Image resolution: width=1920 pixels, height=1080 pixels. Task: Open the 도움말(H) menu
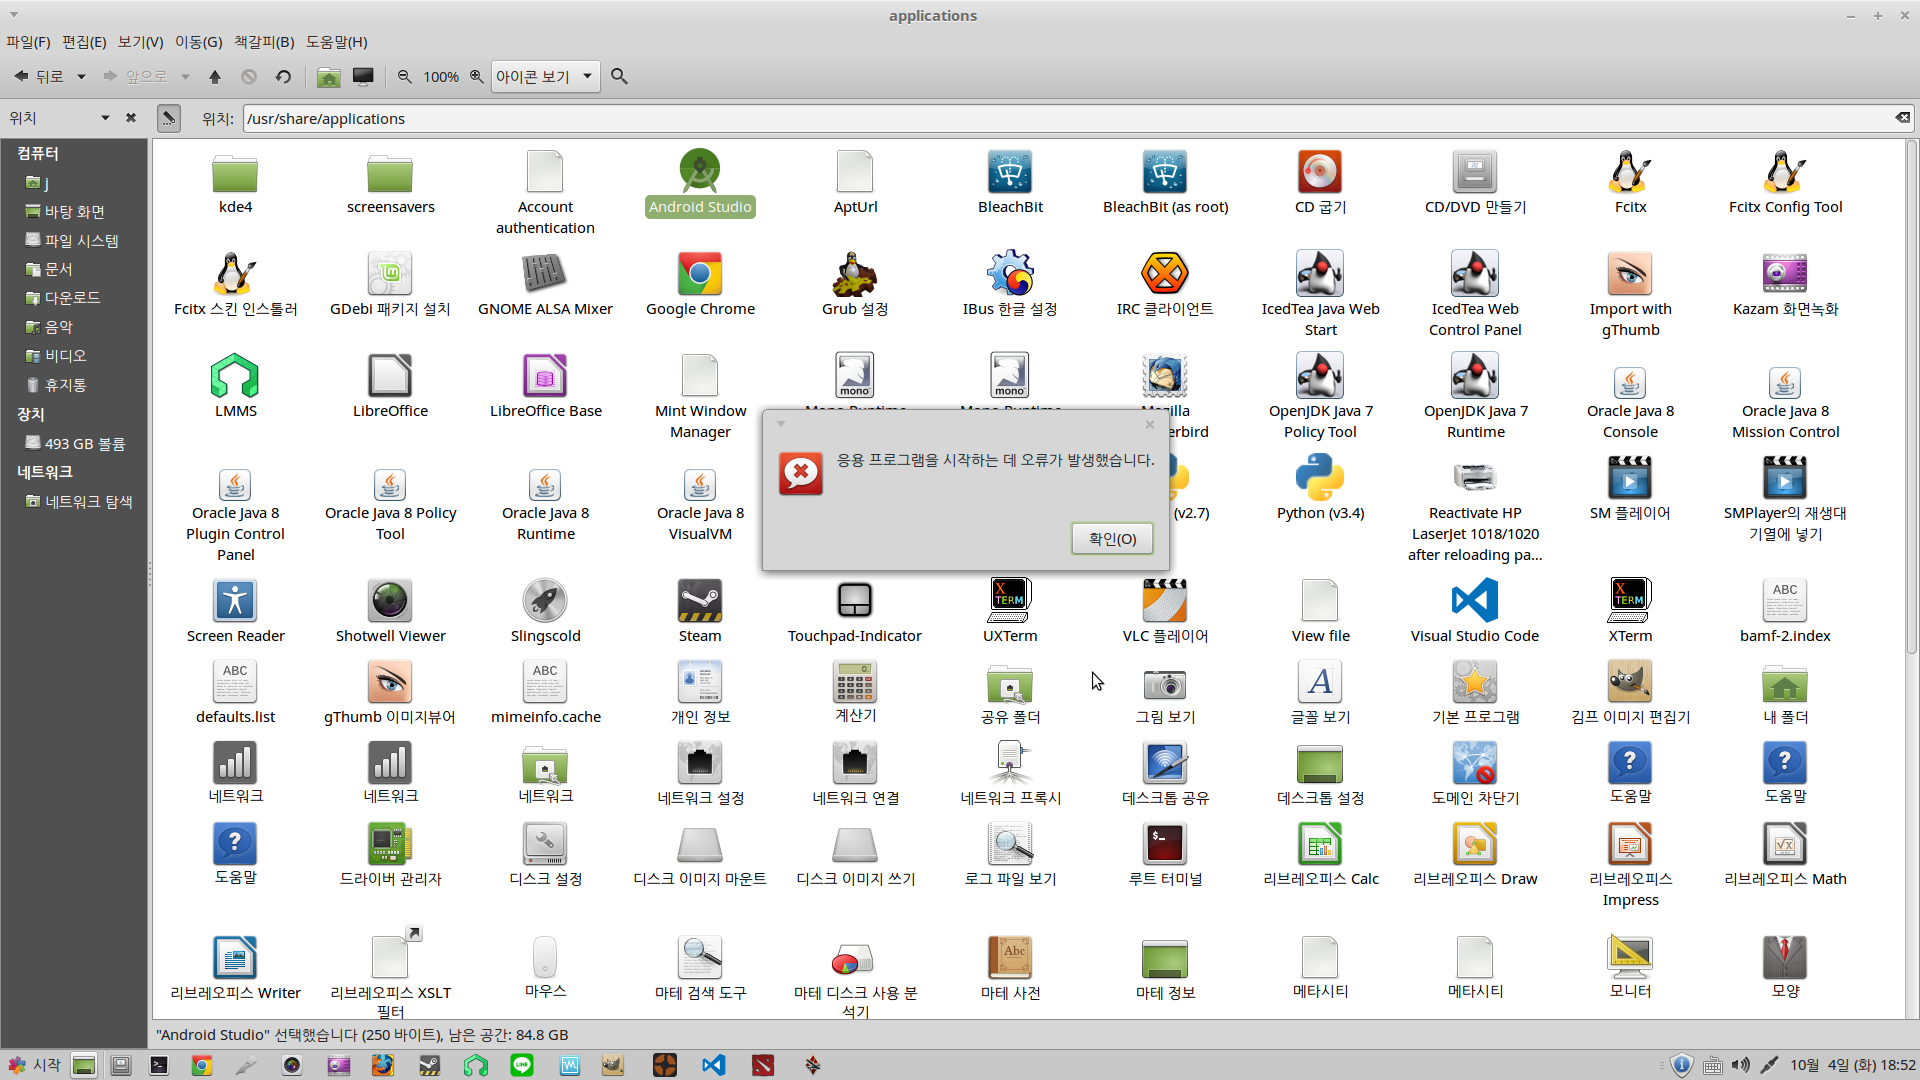pos(336,42)
